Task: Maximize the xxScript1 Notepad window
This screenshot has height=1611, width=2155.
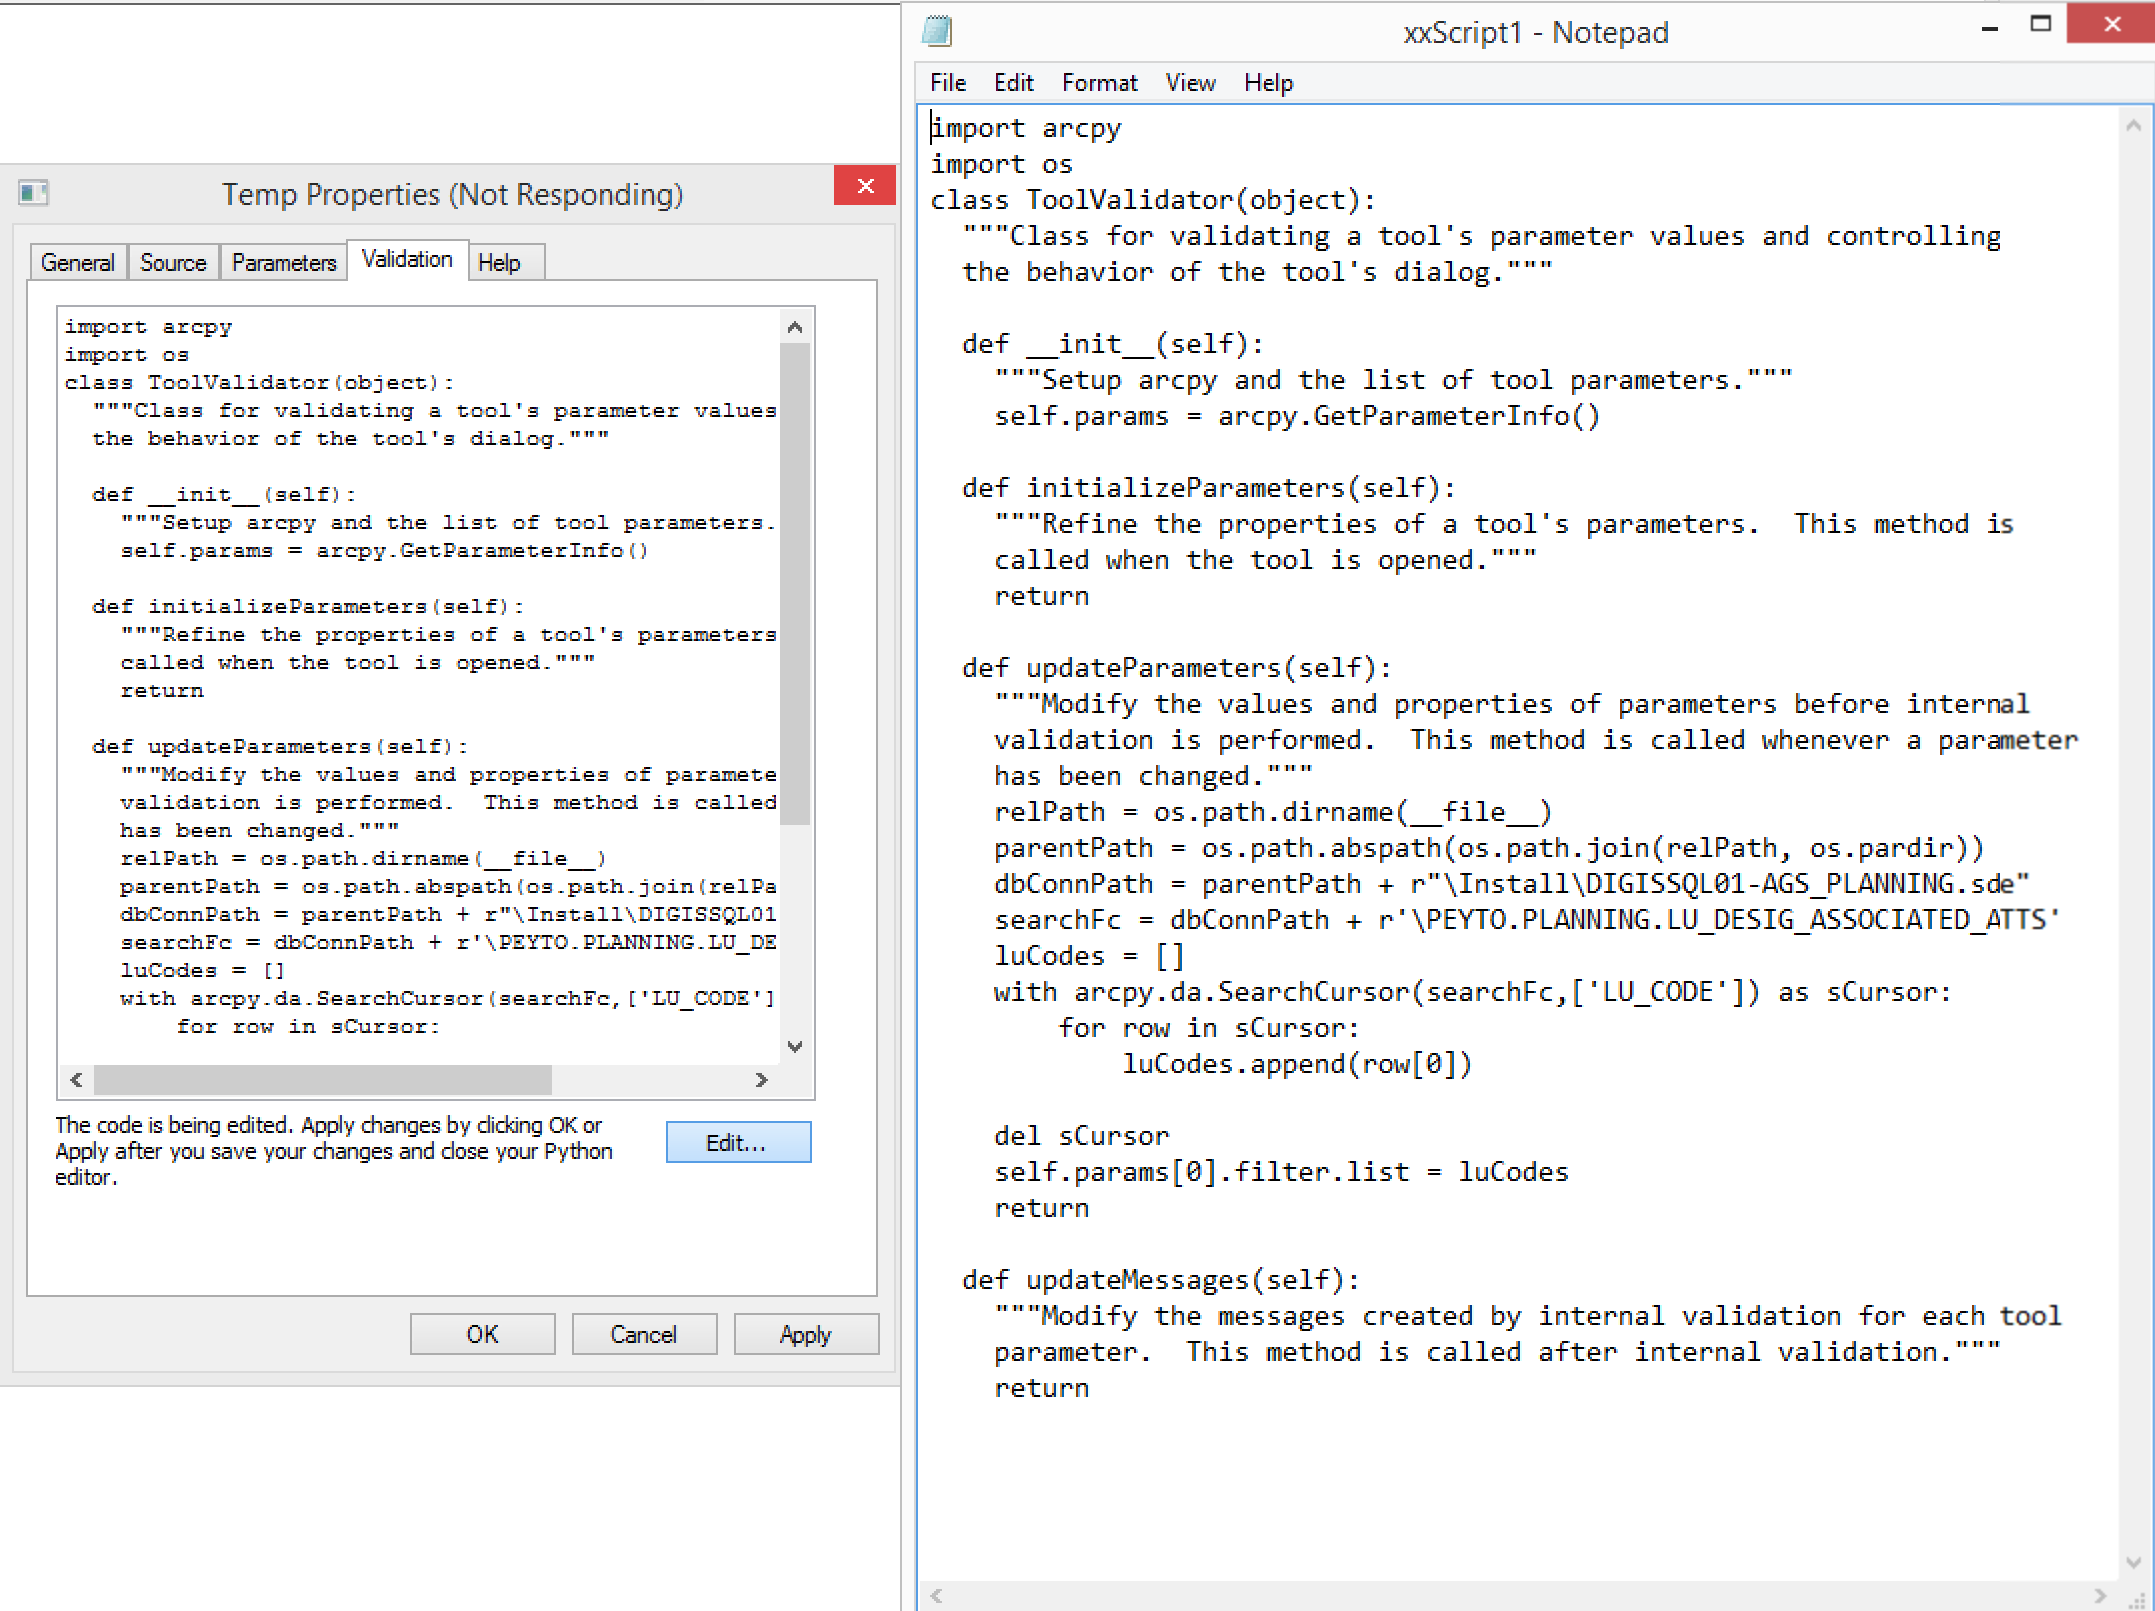Action: tap(2041, 24)
